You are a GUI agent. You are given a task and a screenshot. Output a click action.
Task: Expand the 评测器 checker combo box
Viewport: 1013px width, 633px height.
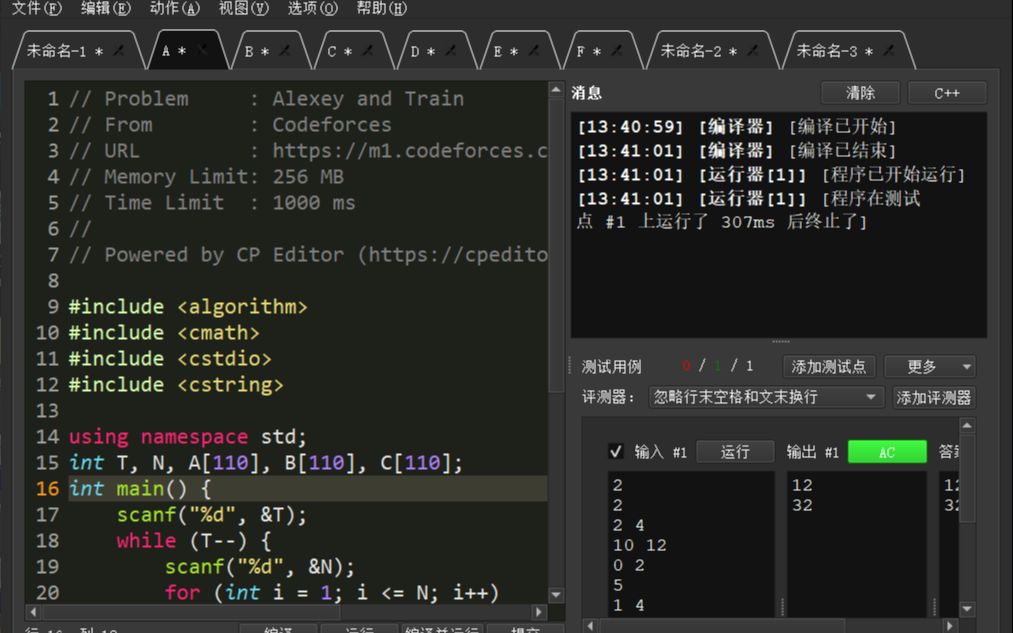[x=766, y=397]
